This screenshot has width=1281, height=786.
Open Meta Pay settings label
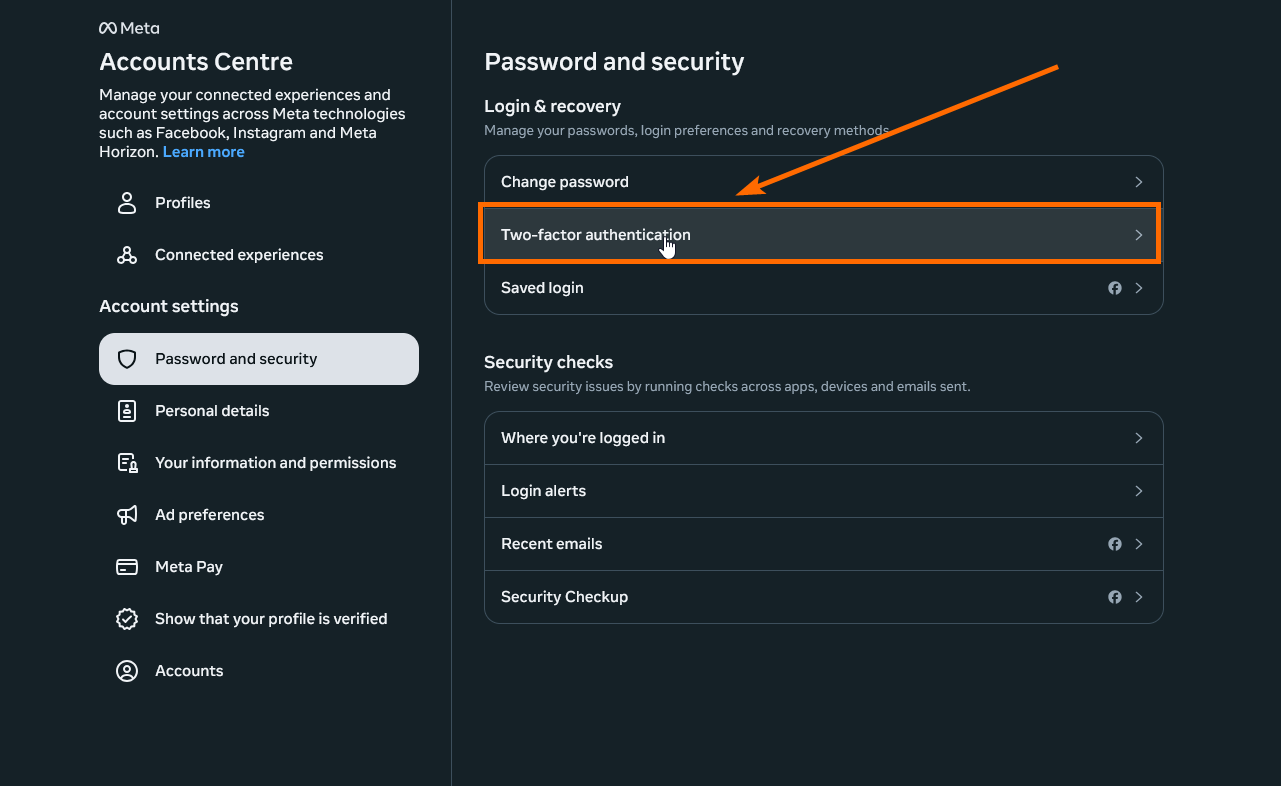tap(189, 567)
